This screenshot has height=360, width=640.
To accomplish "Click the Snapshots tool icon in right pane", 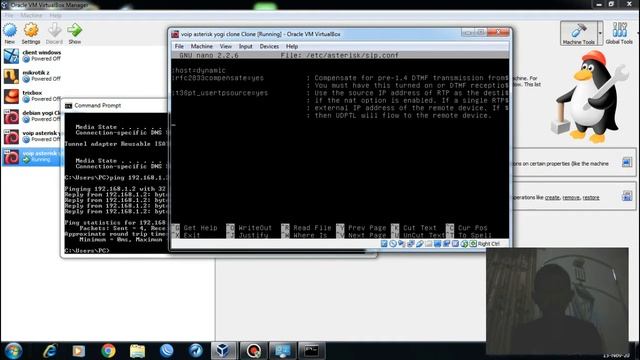I will 627,196.
